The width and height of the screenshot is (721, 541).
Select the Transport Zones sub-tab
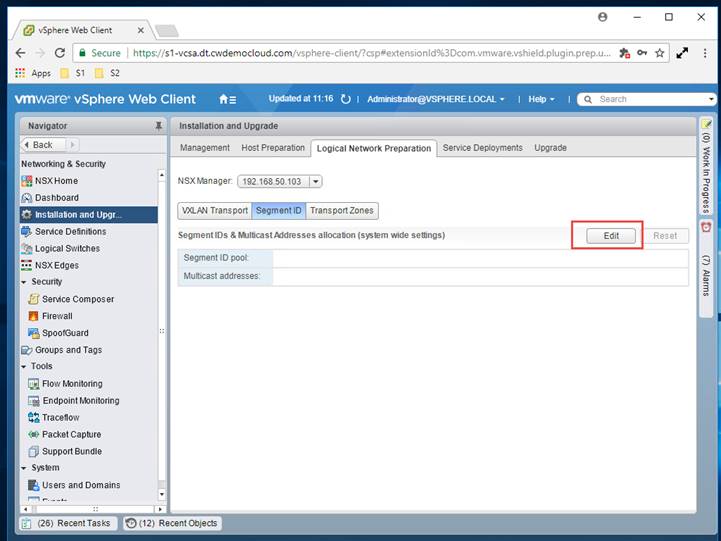[x=342, y=211]
